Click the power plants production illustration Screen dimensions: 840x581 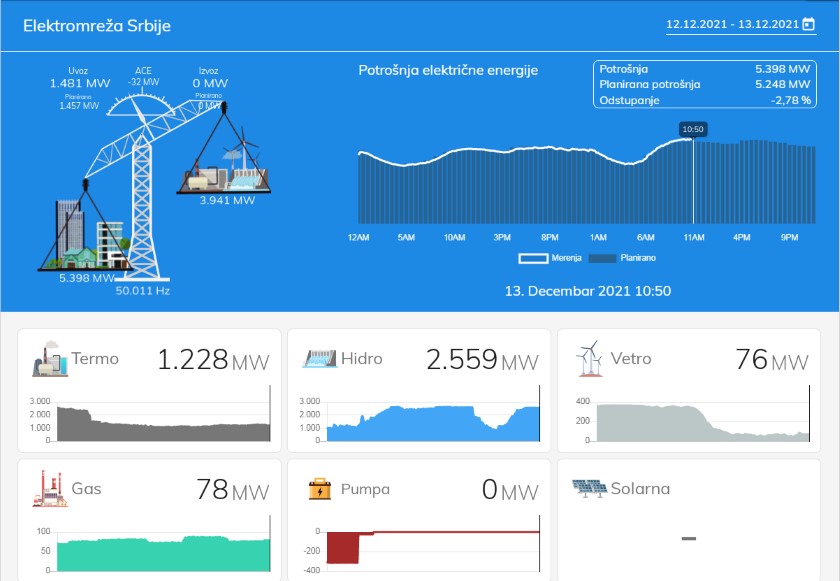tap(223, 167)
